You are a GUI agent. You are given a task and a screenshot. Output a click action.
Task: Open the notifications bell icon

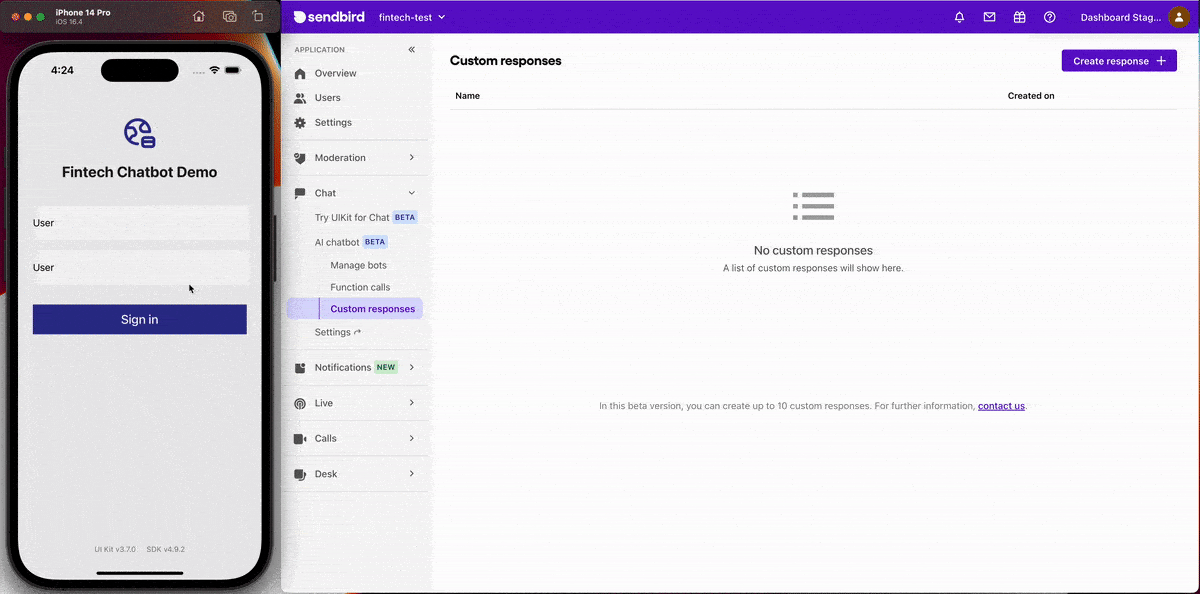[959, 17]
